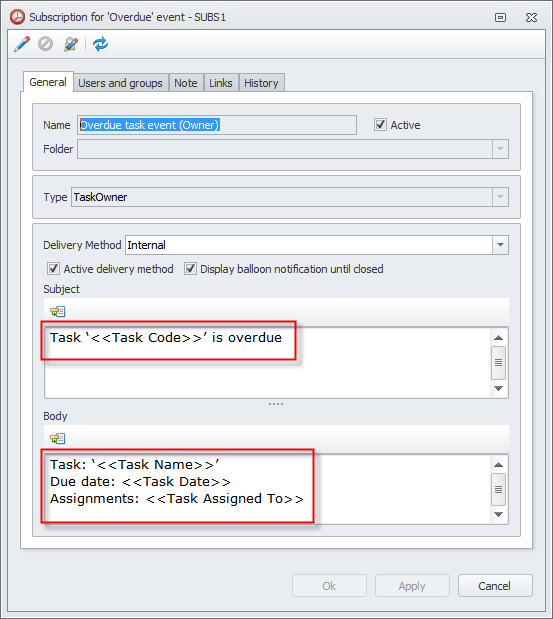Image resolution: width=553 pixels, height=619 pixels.
Task: Uncheck the Active checkbox beside Name
Action: [x=380, y=125]
